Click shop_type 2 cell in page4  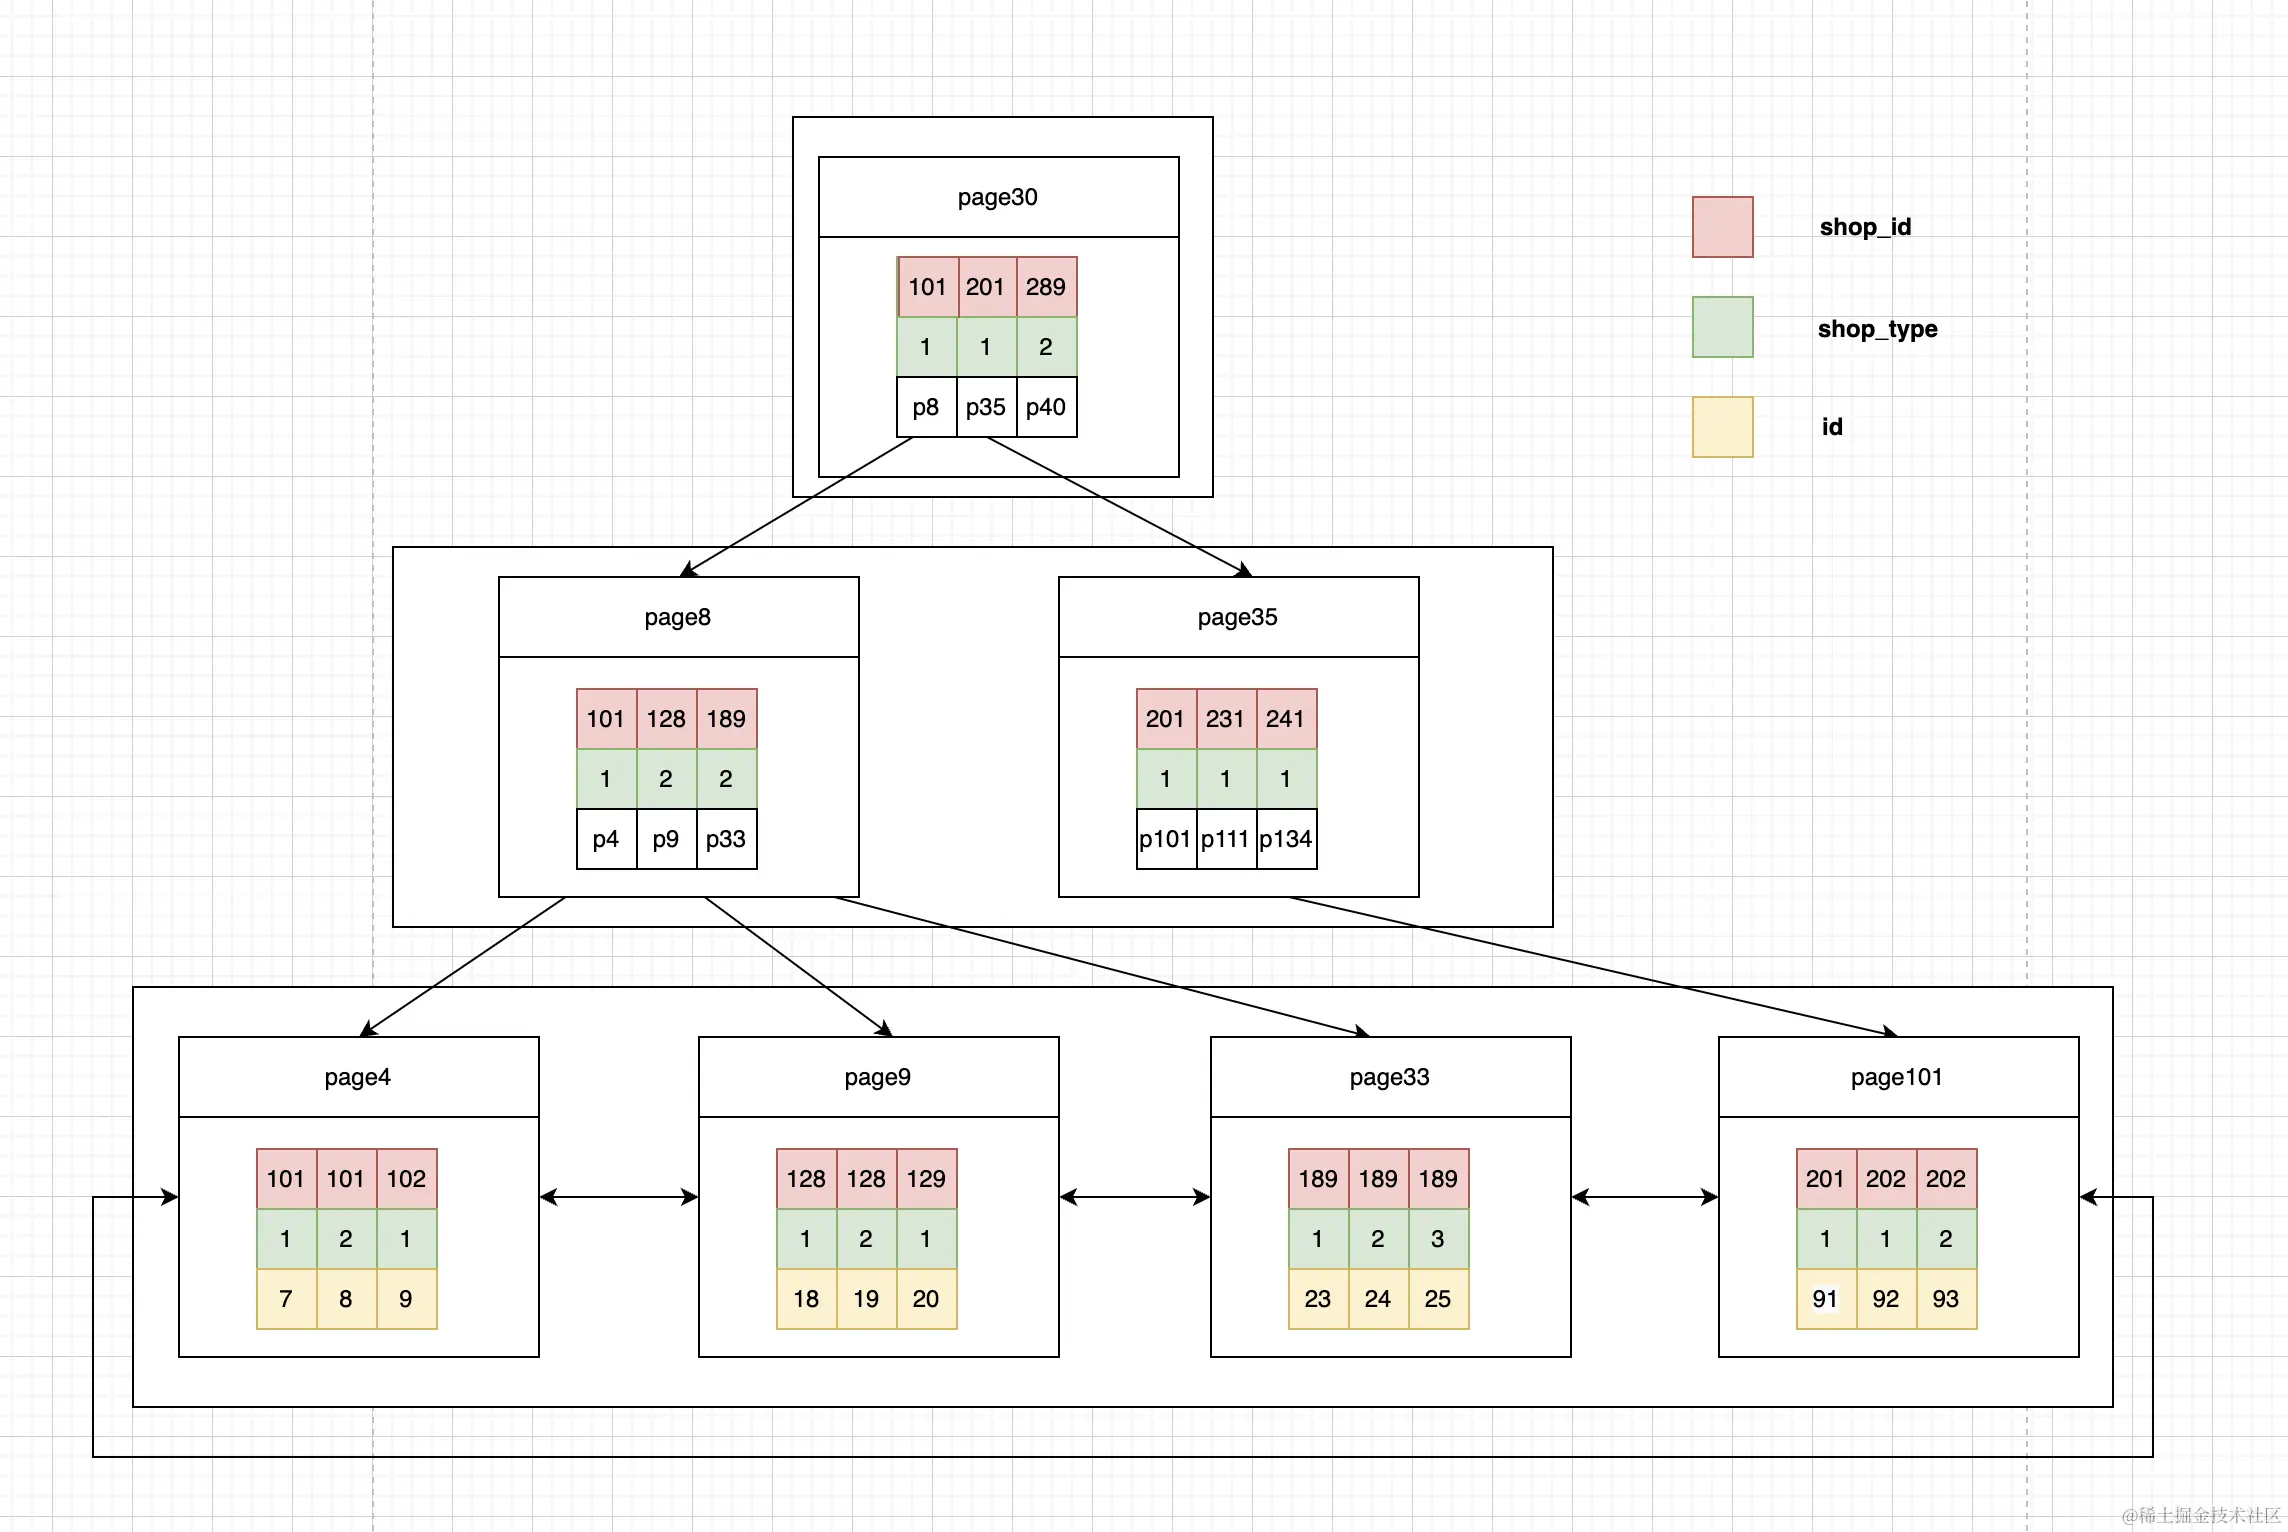point(347,1239)
